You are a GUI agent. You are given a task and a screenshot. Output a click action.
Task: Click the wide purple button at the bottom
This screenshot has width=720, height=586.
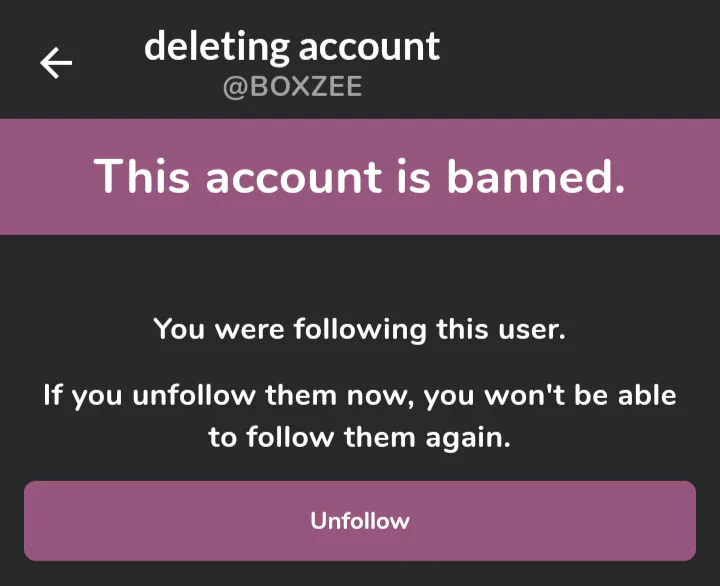[x=360, y=521]
